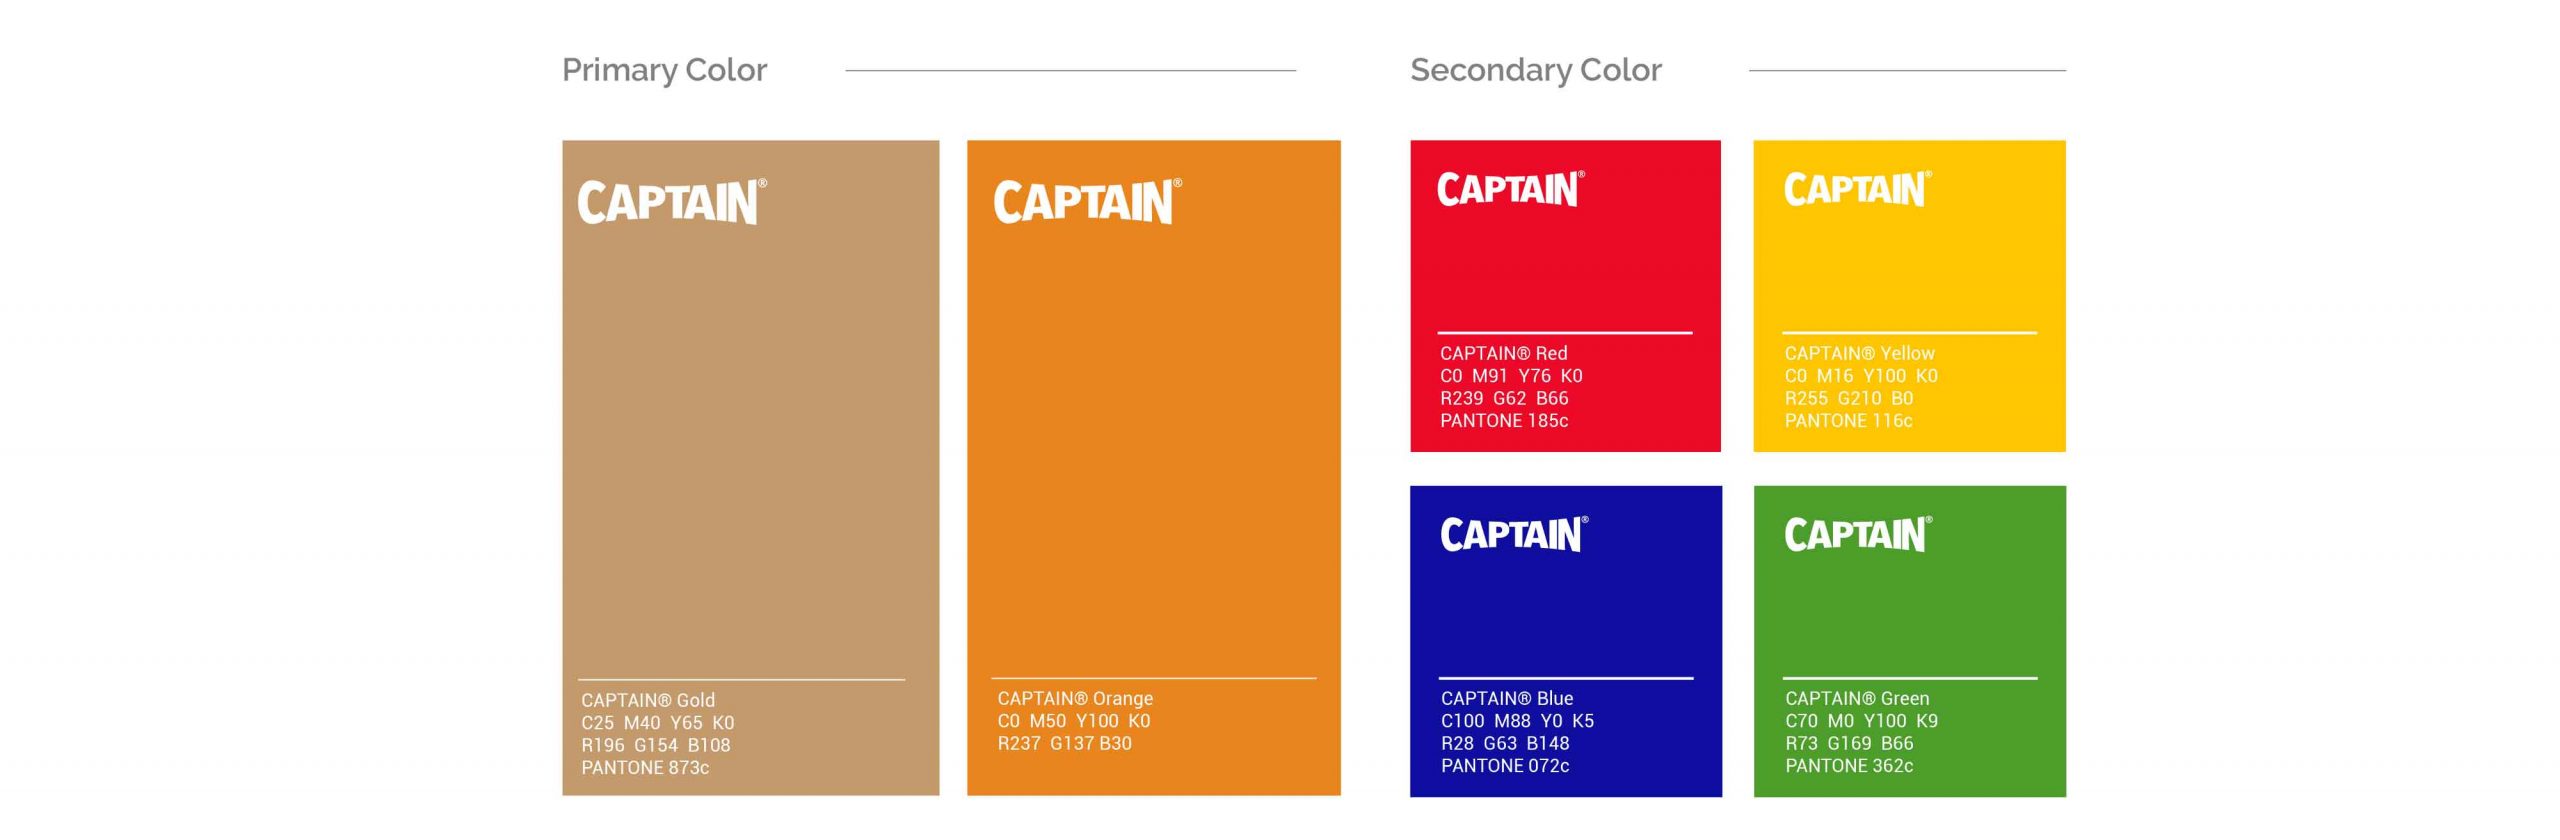Click the CAPTAIN logo on the gold swatch
This screenshot has width=2560, height=840.
tap(671, 202)
